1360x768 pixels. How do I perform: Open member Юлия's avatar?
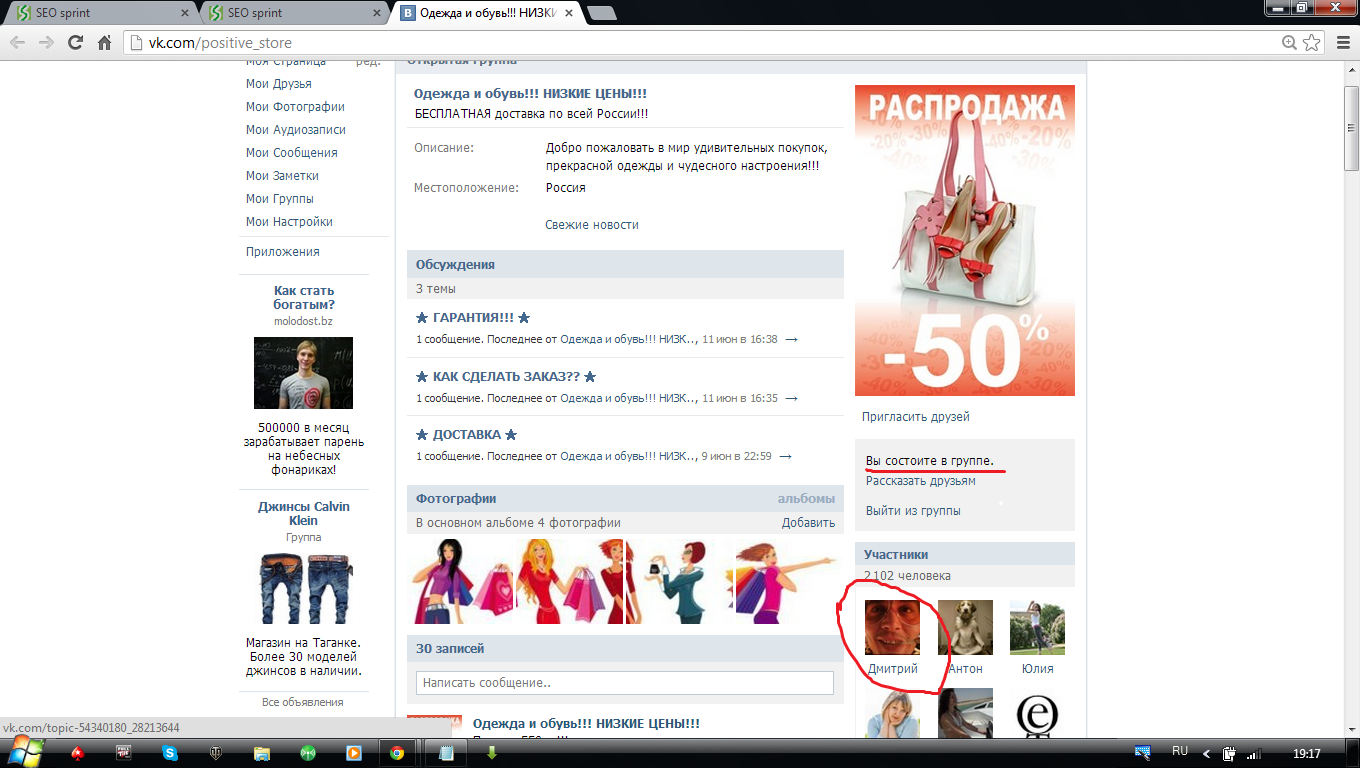pyautogui.click(x=1037, y=628)
